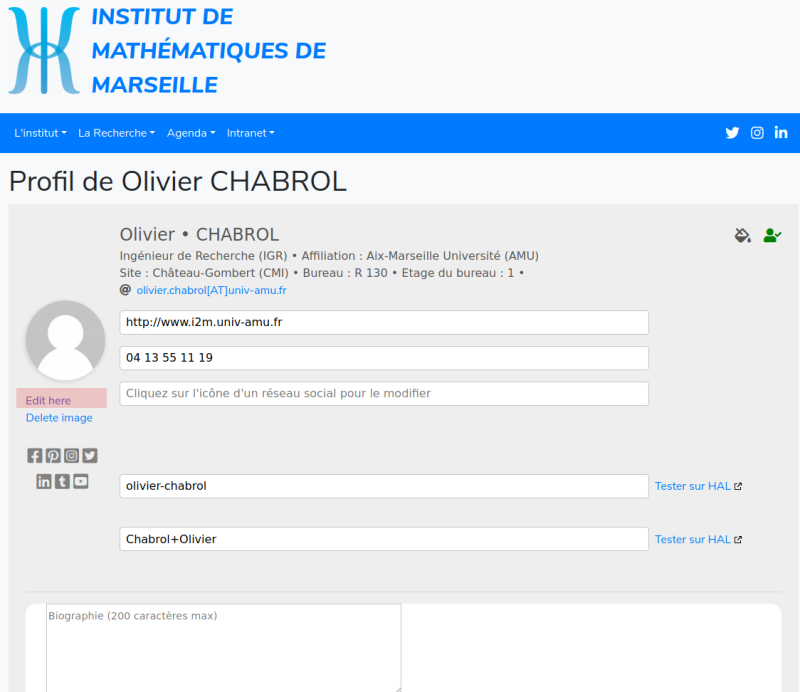This screenshot has height=692, width=800.
Task: Click into the Biographie text area
Action: 223,650
